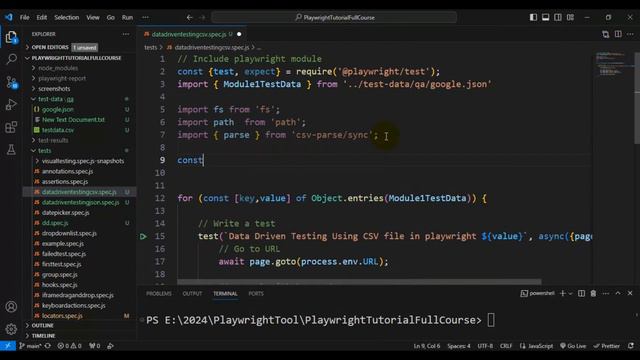Open the Source Control view
The width and height of the screenshot is (640, 360).
pyautogui.click(x=11, y=82)
